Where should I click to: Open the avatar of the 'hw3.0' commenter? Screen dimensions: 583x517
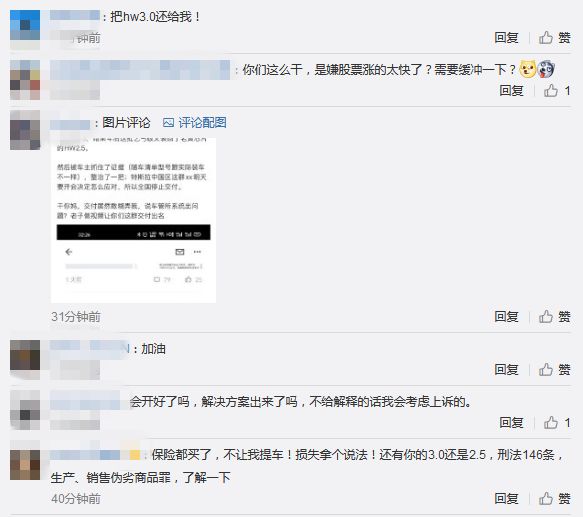coord(25,25)
